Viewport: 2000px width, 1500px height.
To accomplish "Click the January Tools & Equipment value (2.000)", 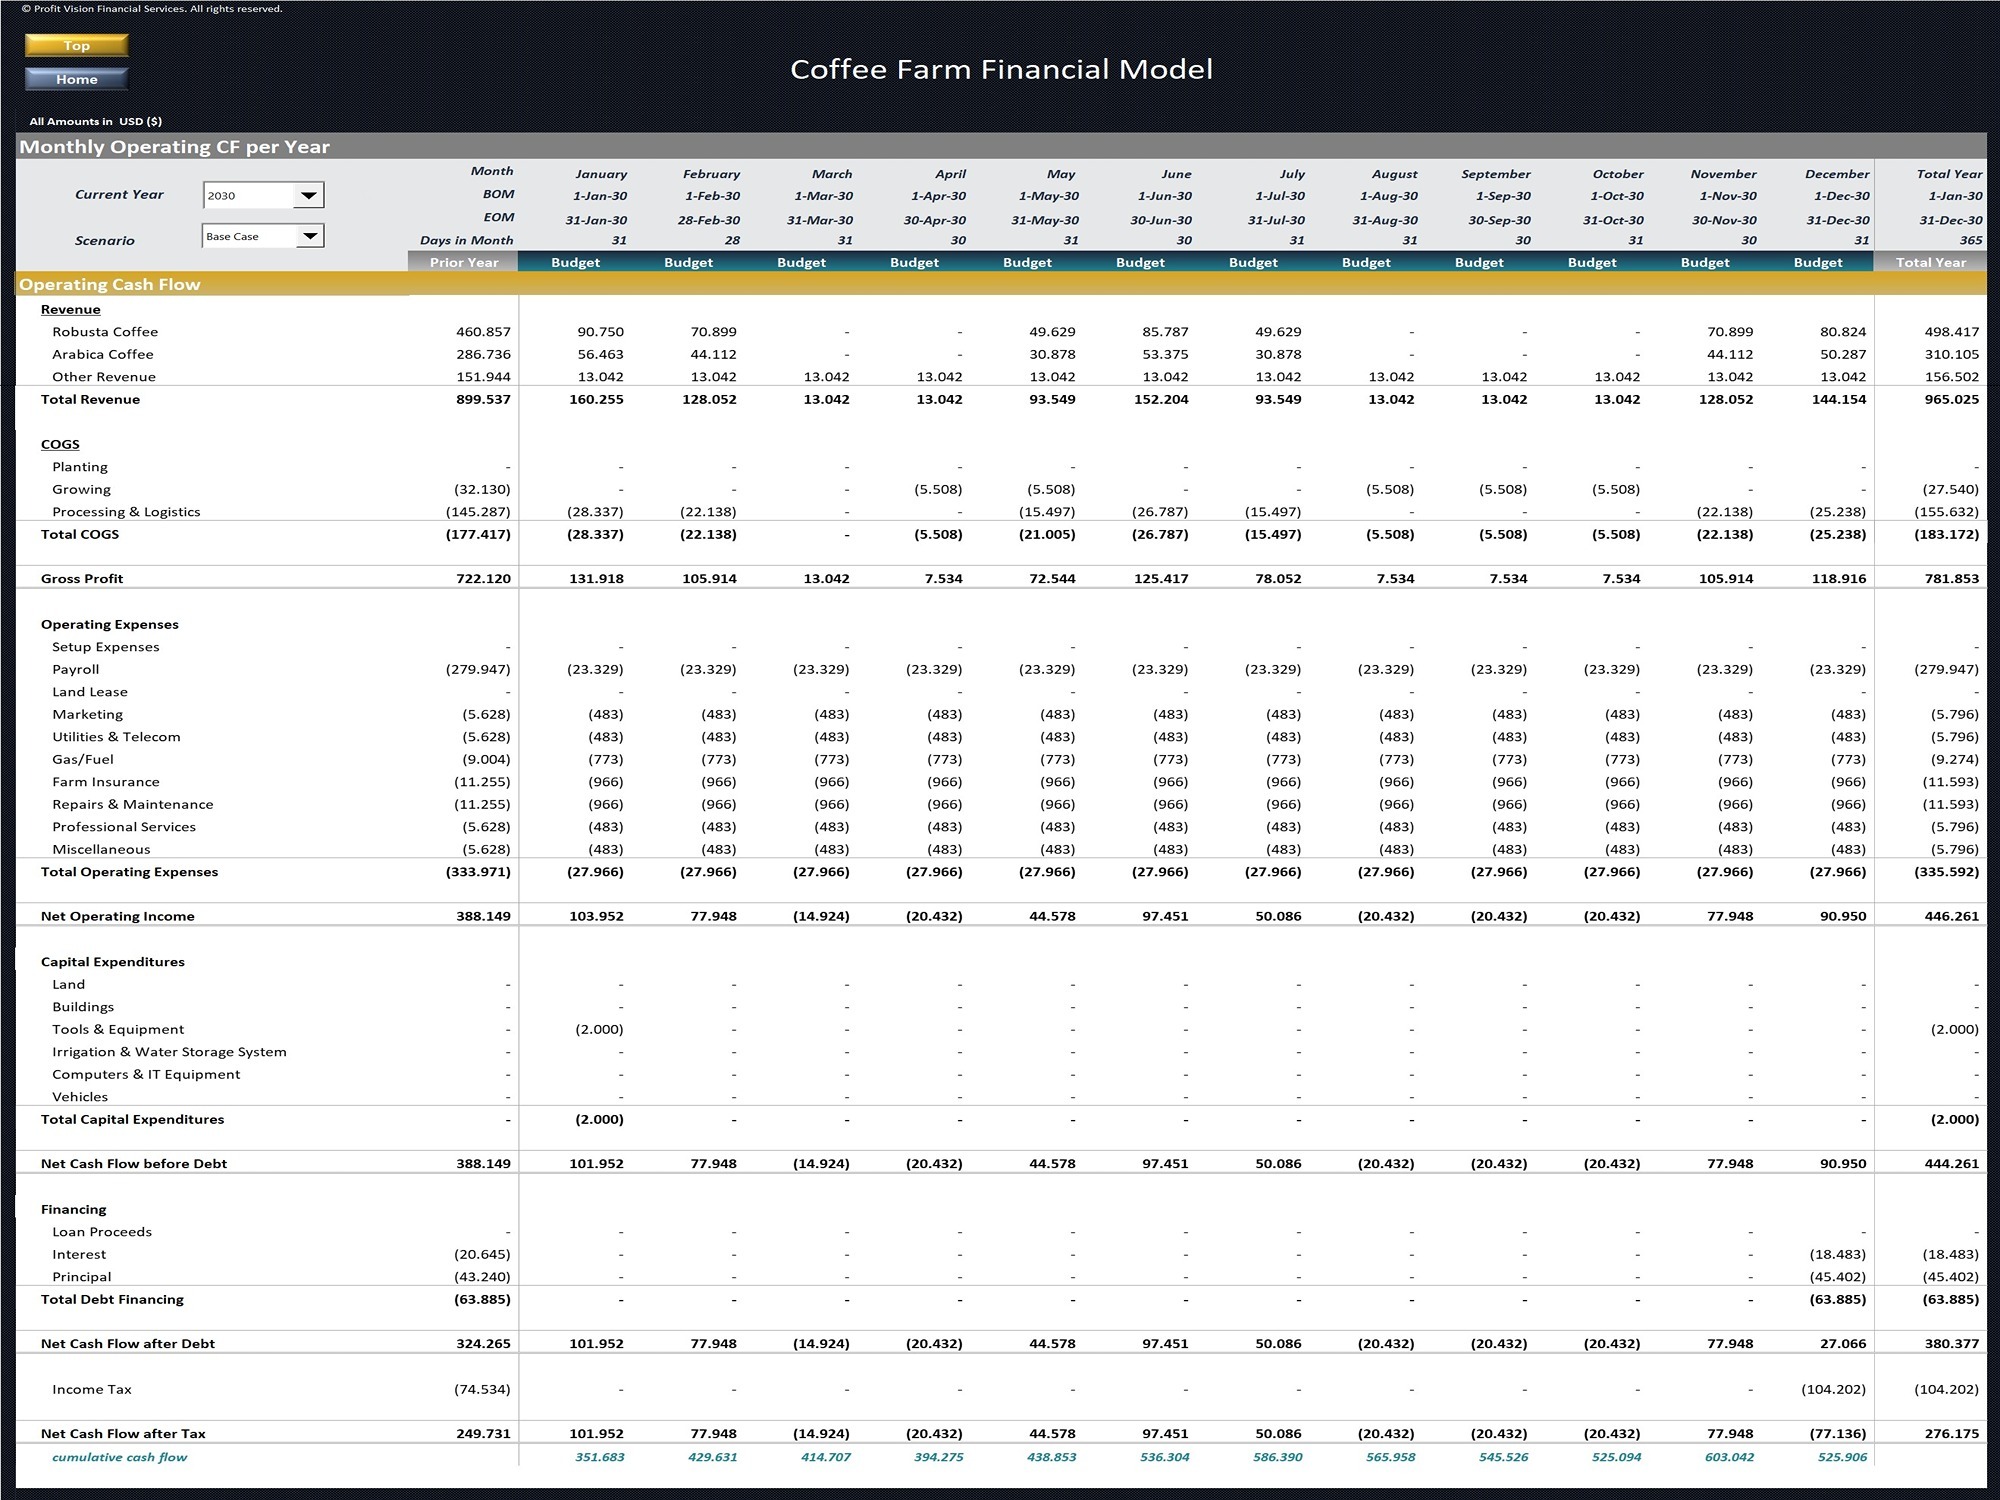I will point(599,1029).
